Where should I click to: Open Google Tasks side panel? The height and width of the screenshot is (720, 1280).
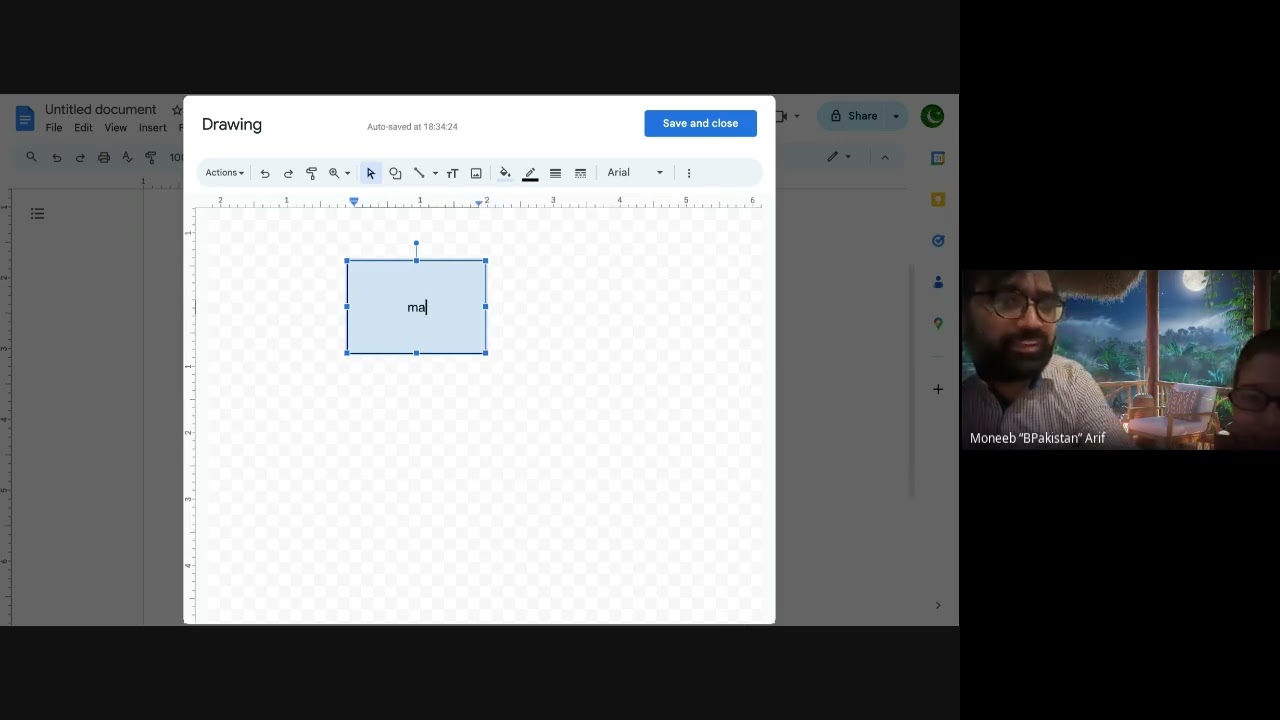tap(938, 241)
